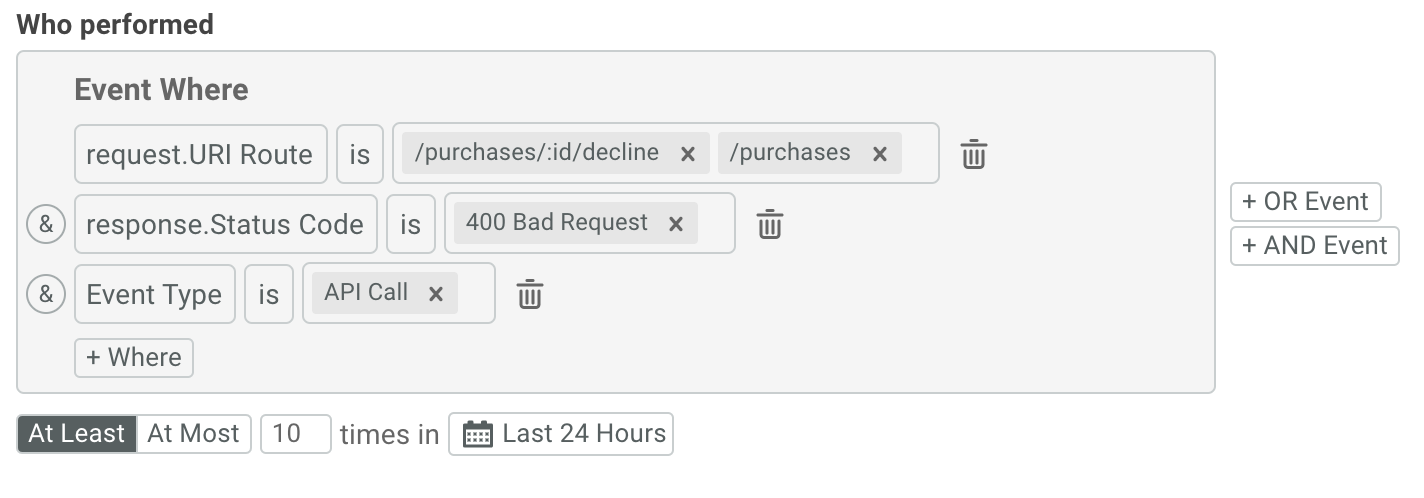Viewport: 1424px width, 498px height.
Task: Open the calendar icon date picker
Action: (478, 434)
